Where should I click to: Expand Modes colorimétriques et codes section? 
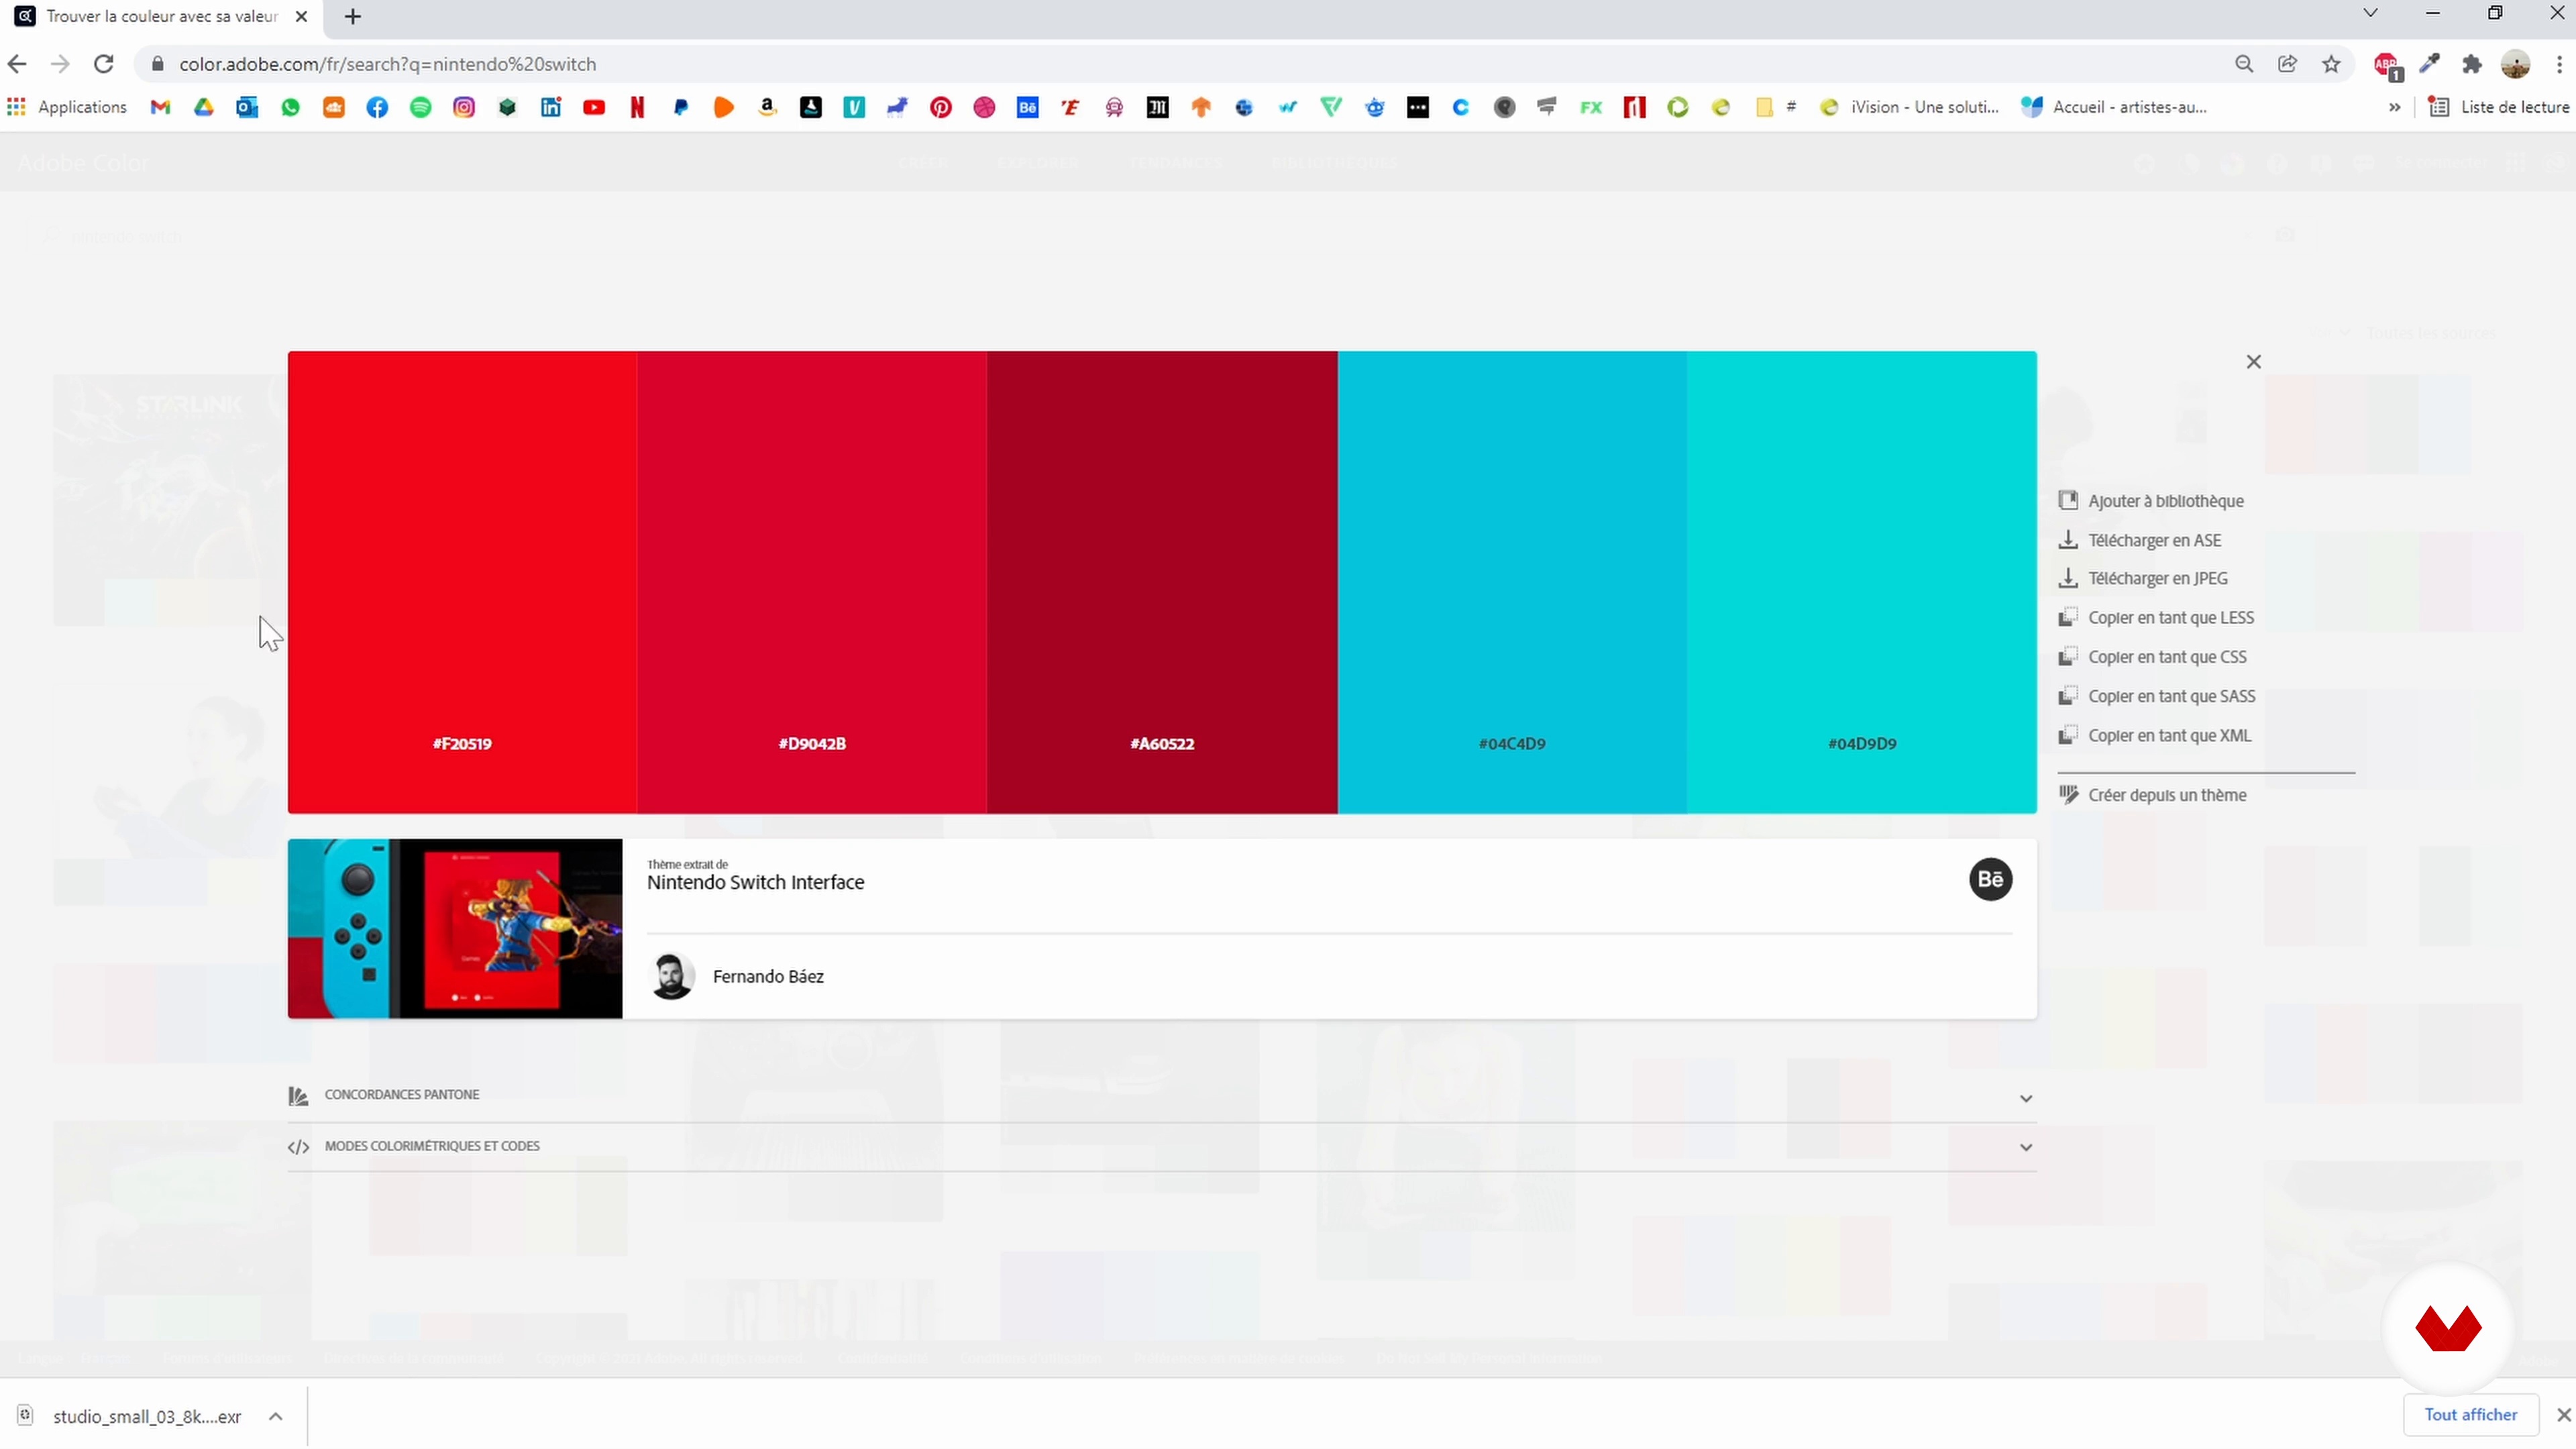coord(1162,1147)
